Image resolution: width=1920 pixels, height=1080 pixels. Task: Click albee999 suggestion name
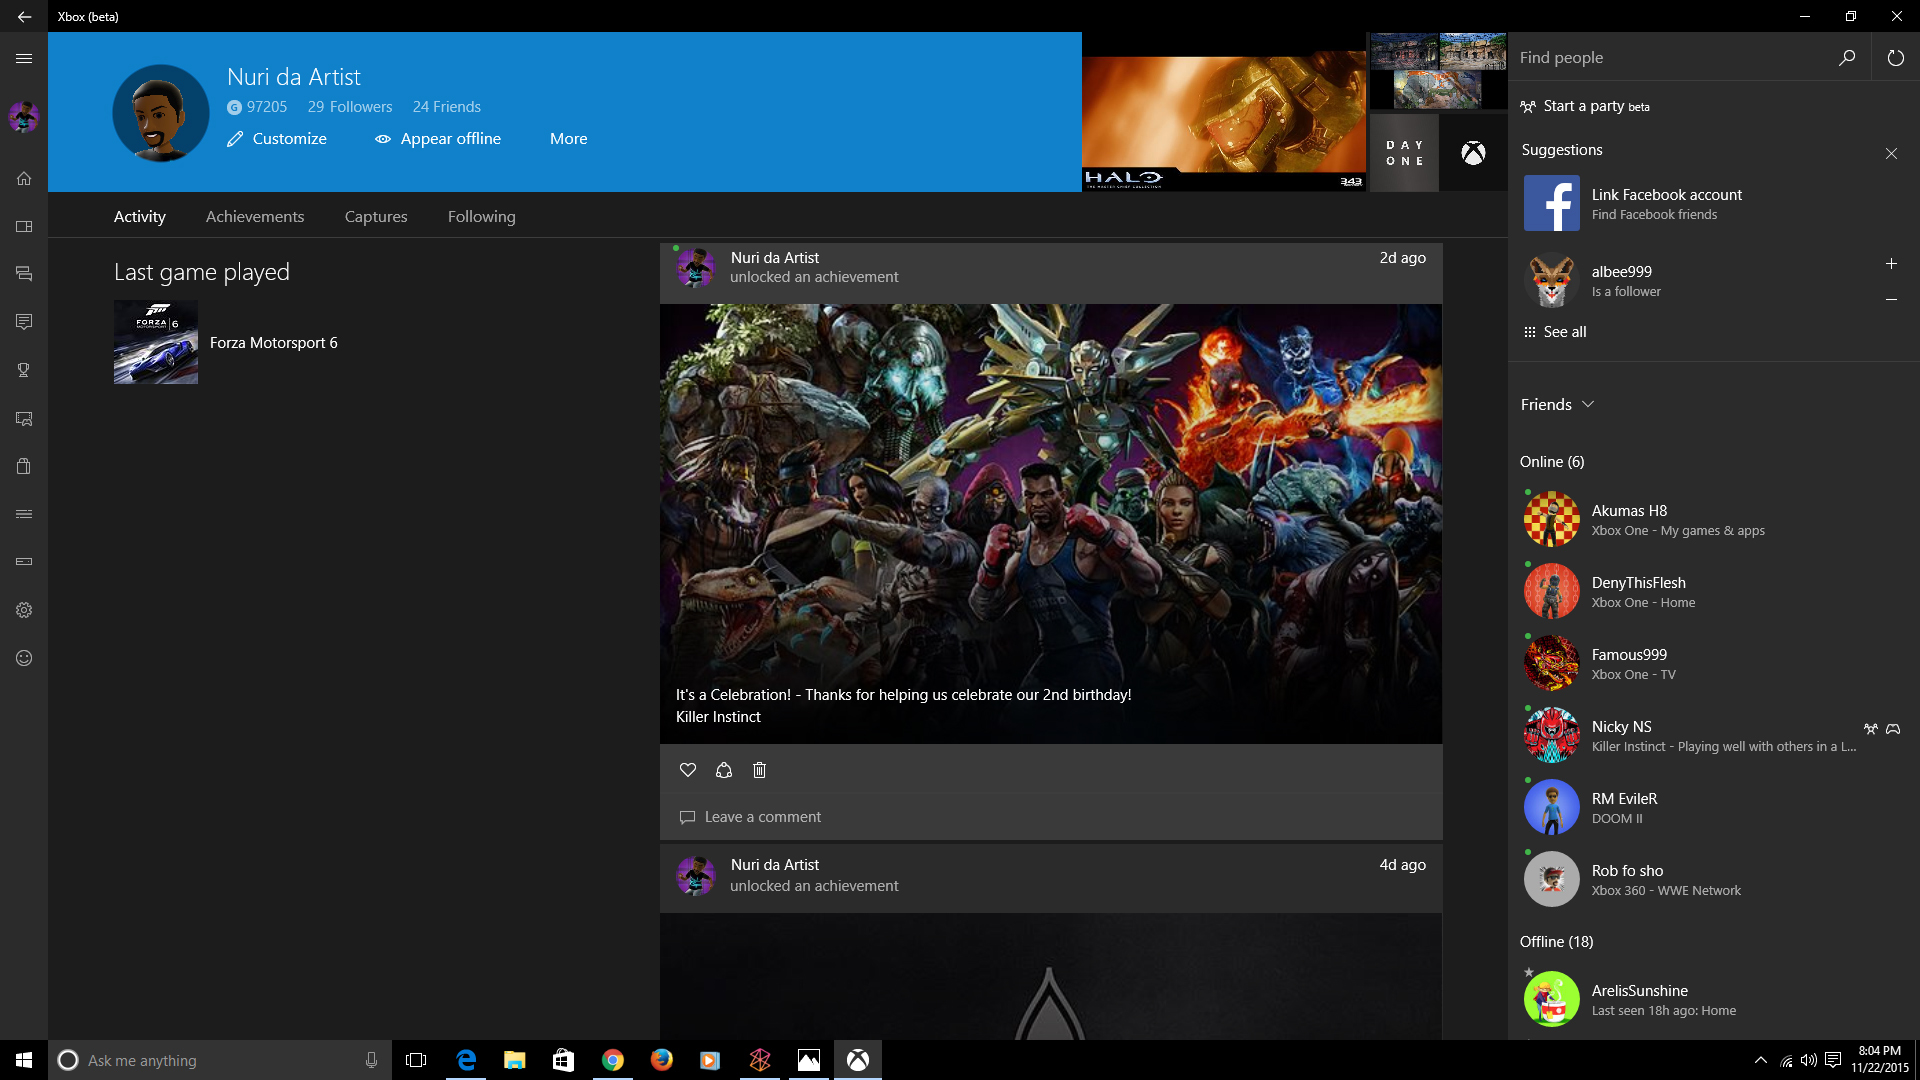[x=1621, y=272]
